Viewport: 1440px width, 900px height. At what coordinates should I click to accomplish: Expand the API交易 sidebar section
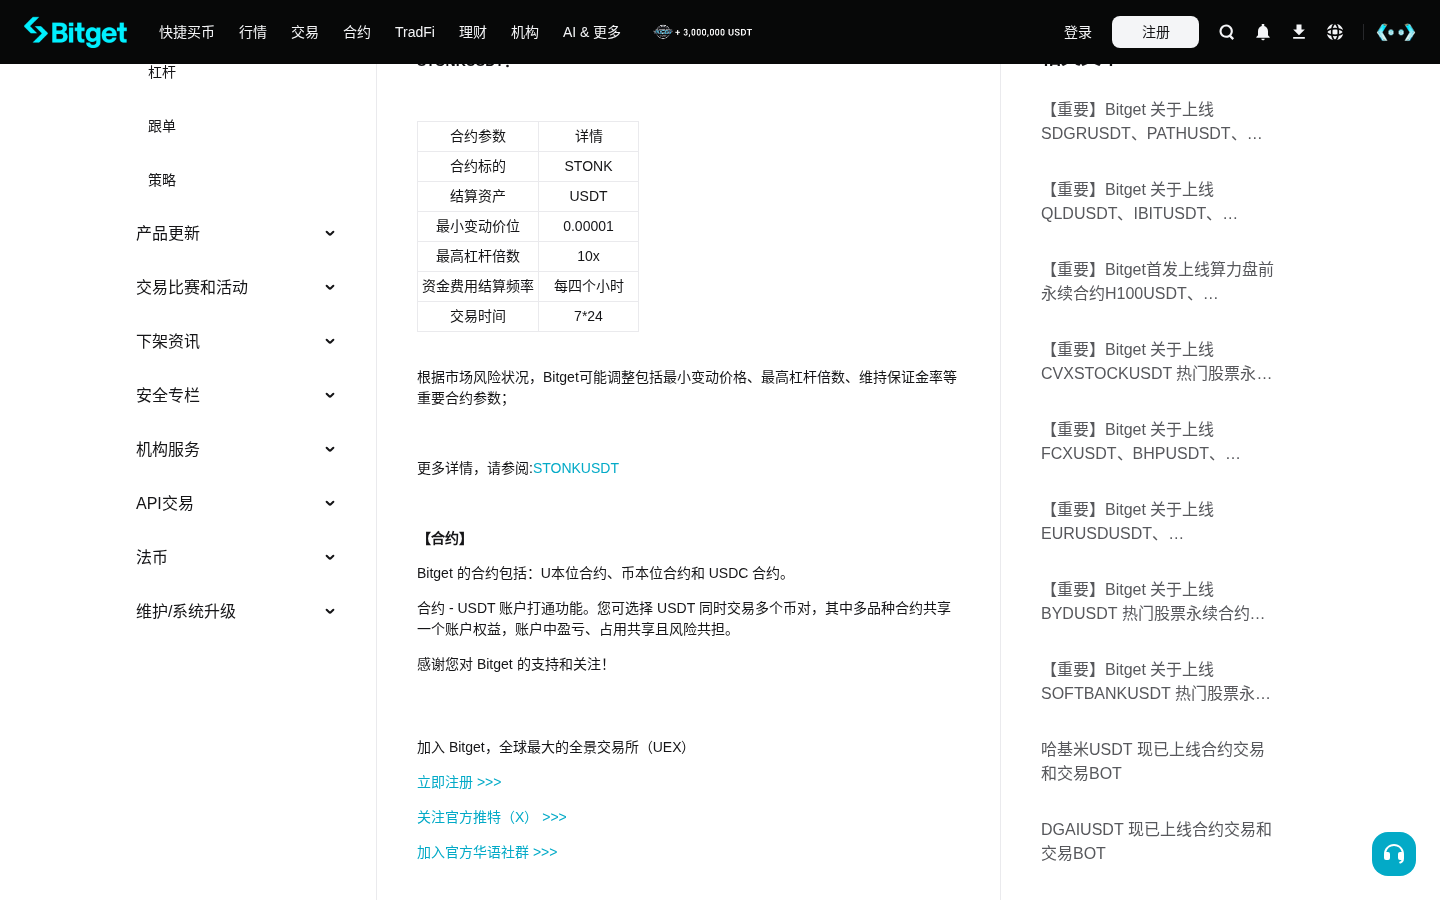[x=236, y=503]
